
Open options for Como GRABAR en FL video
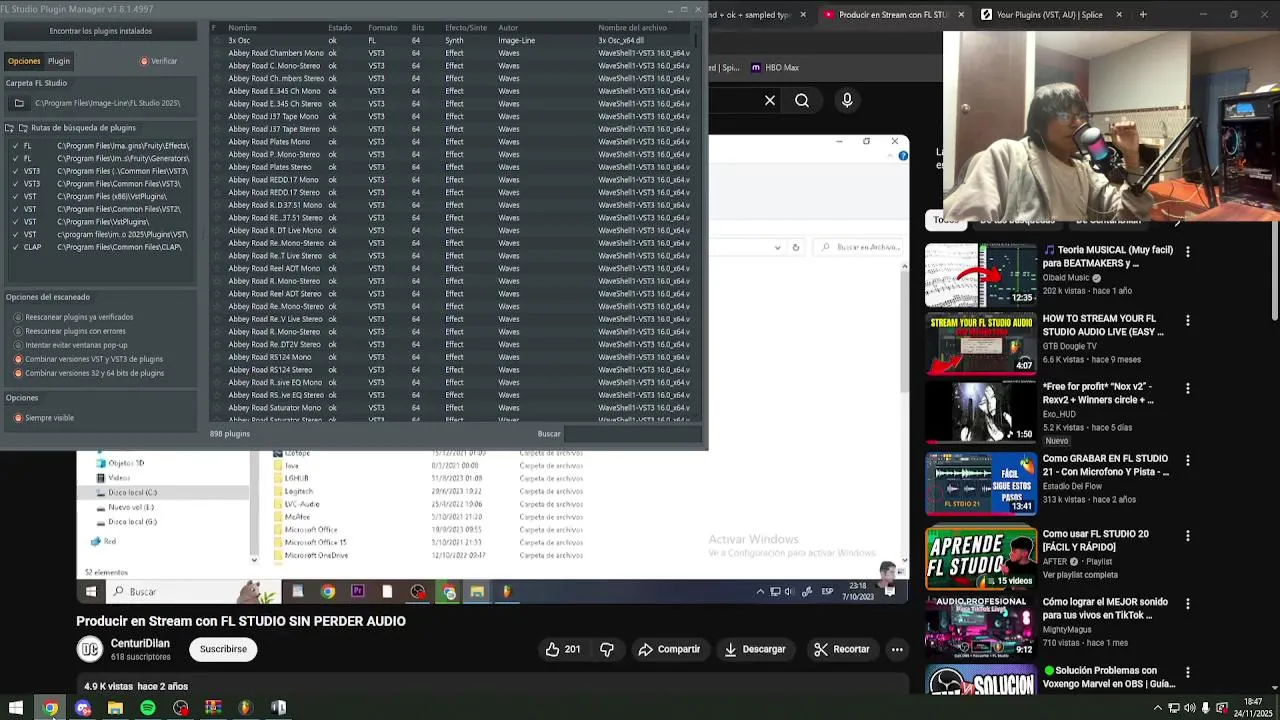1188,460
